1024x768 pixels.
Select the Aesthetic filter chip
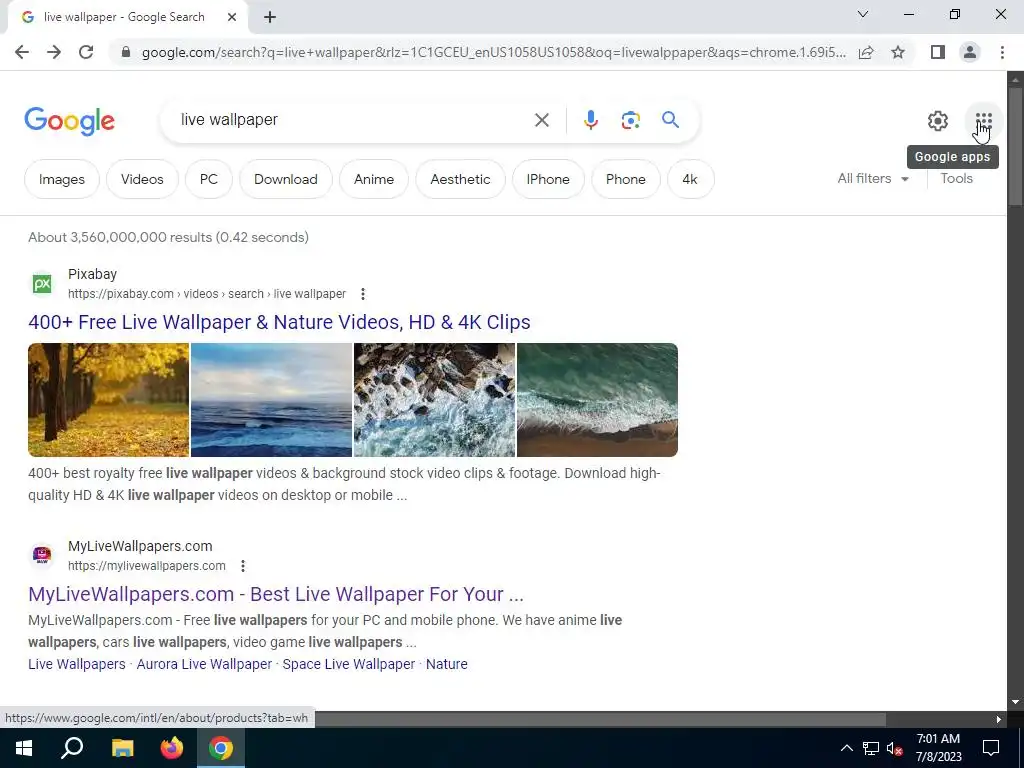[x=460, y=179]
